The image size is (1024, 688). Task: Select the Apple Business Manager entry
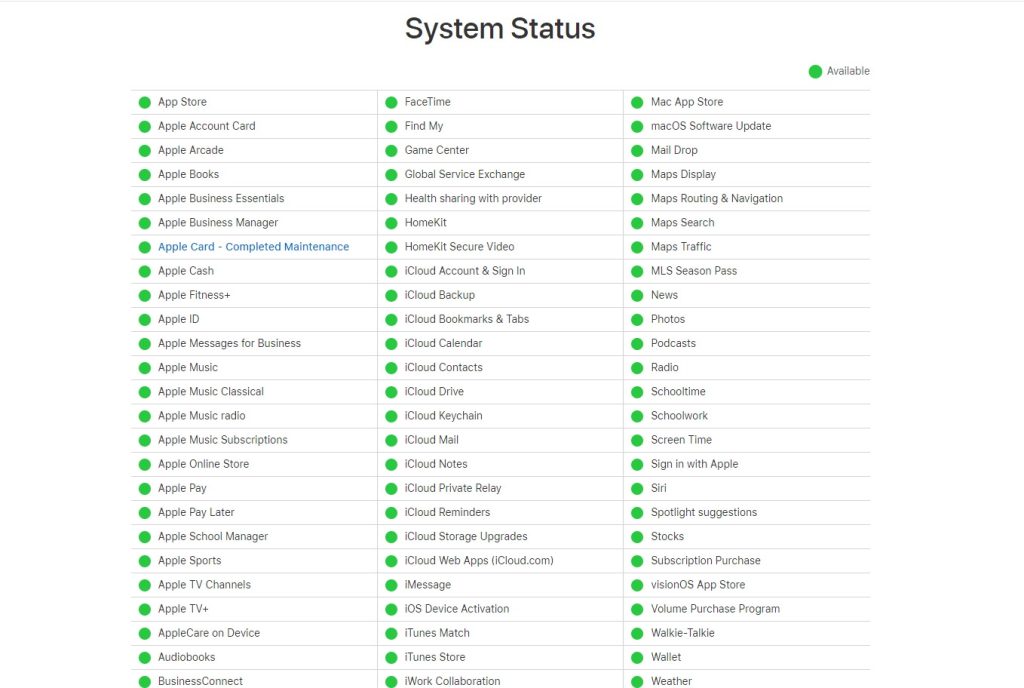tap(218, 223)
